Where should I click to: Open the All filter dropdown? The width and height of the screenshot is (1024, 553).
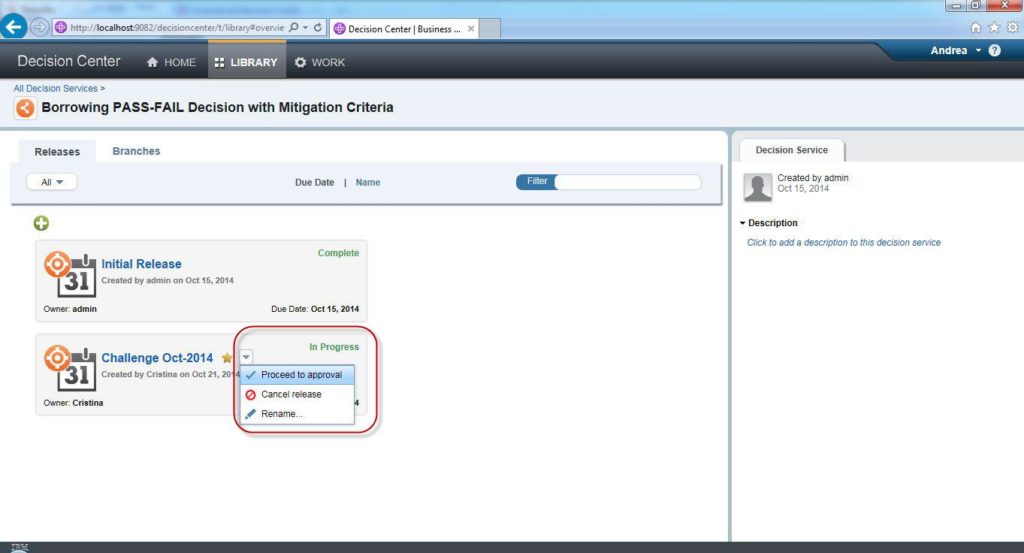click(x=52, y=182)
